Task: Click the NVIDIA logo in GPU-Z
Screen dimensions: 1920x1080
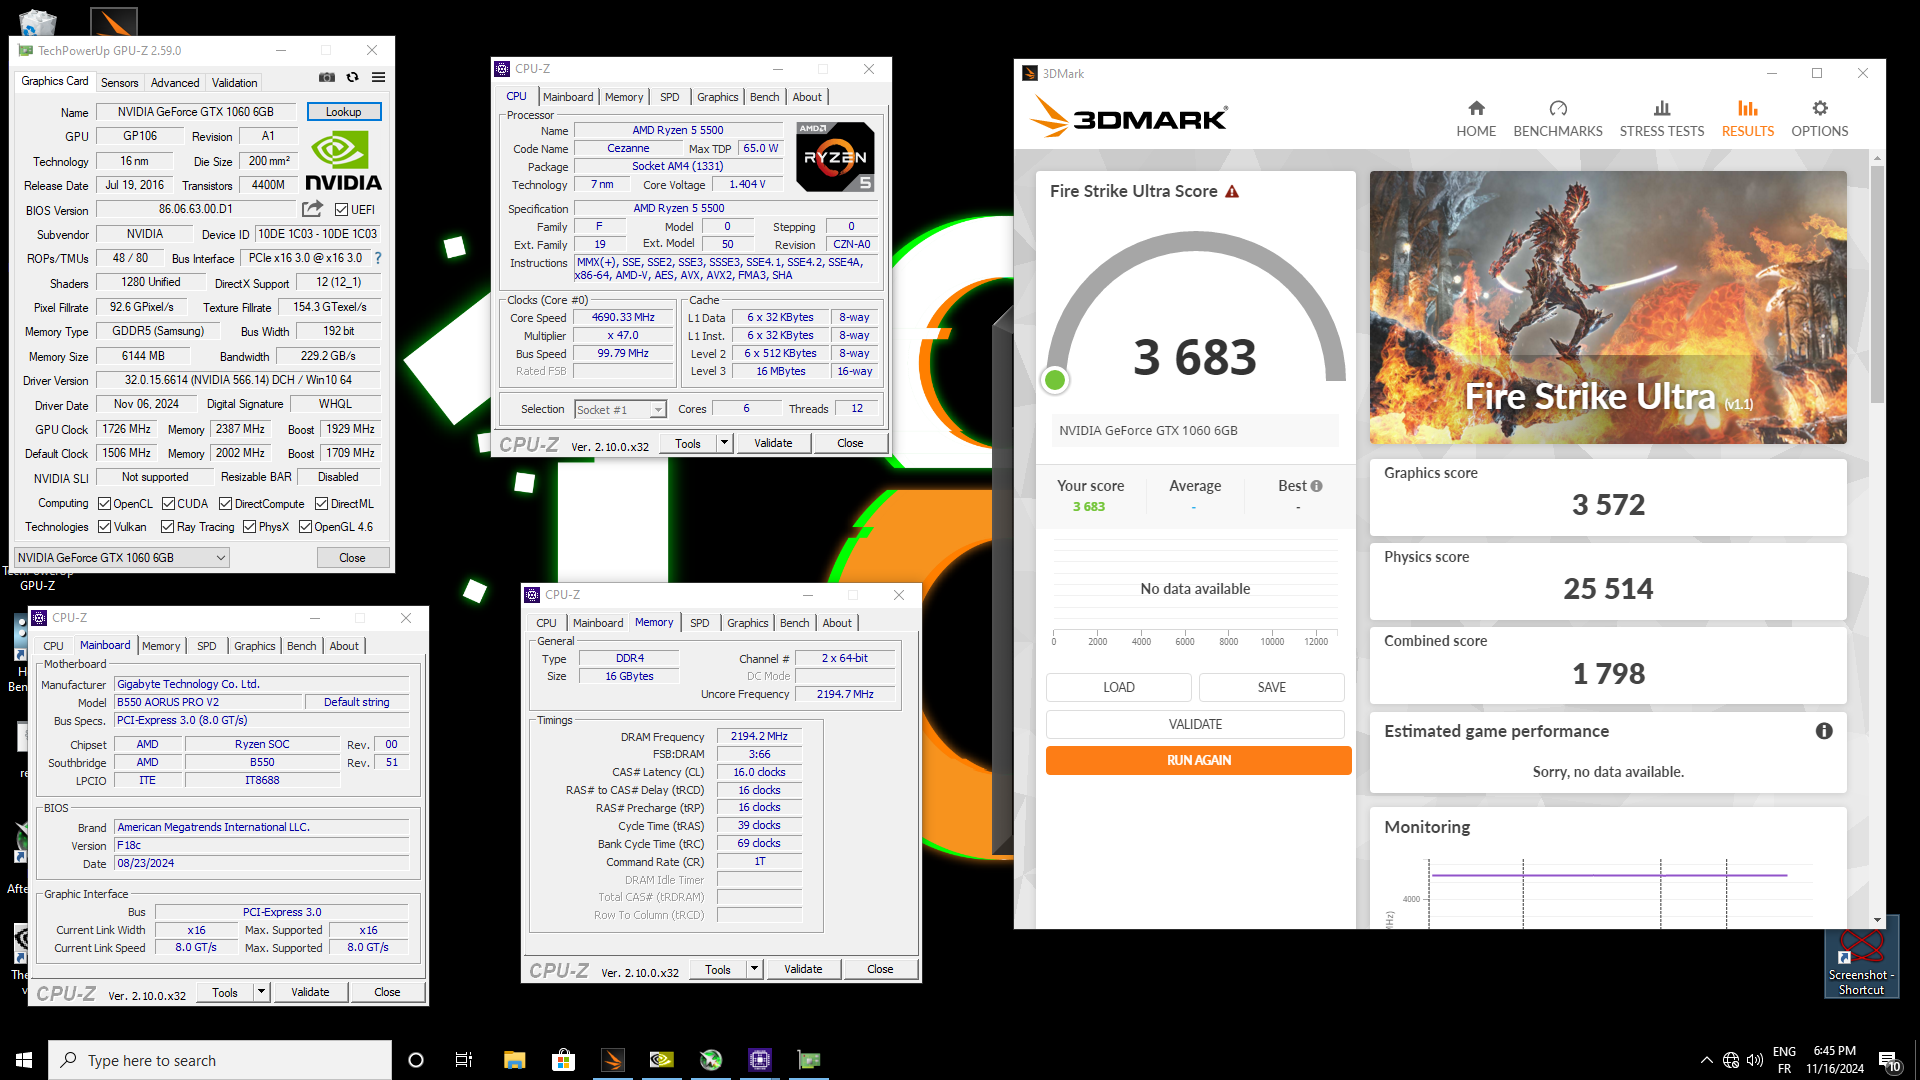Action: tap(343, 162)
